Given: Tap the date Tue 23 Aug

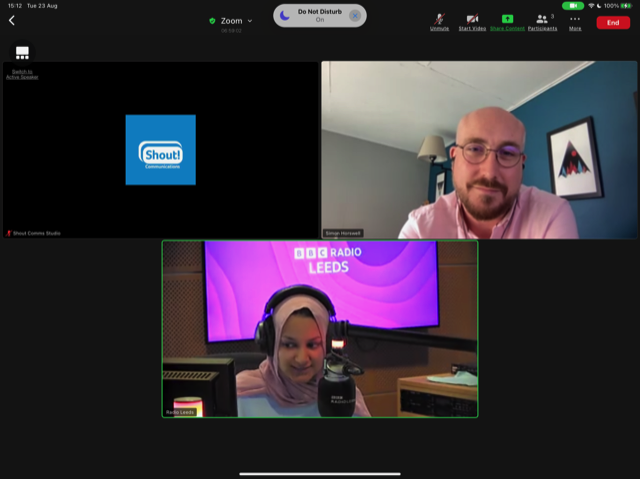Looking at the screenshot, I should pyautogui.click(x=42, y=6).
